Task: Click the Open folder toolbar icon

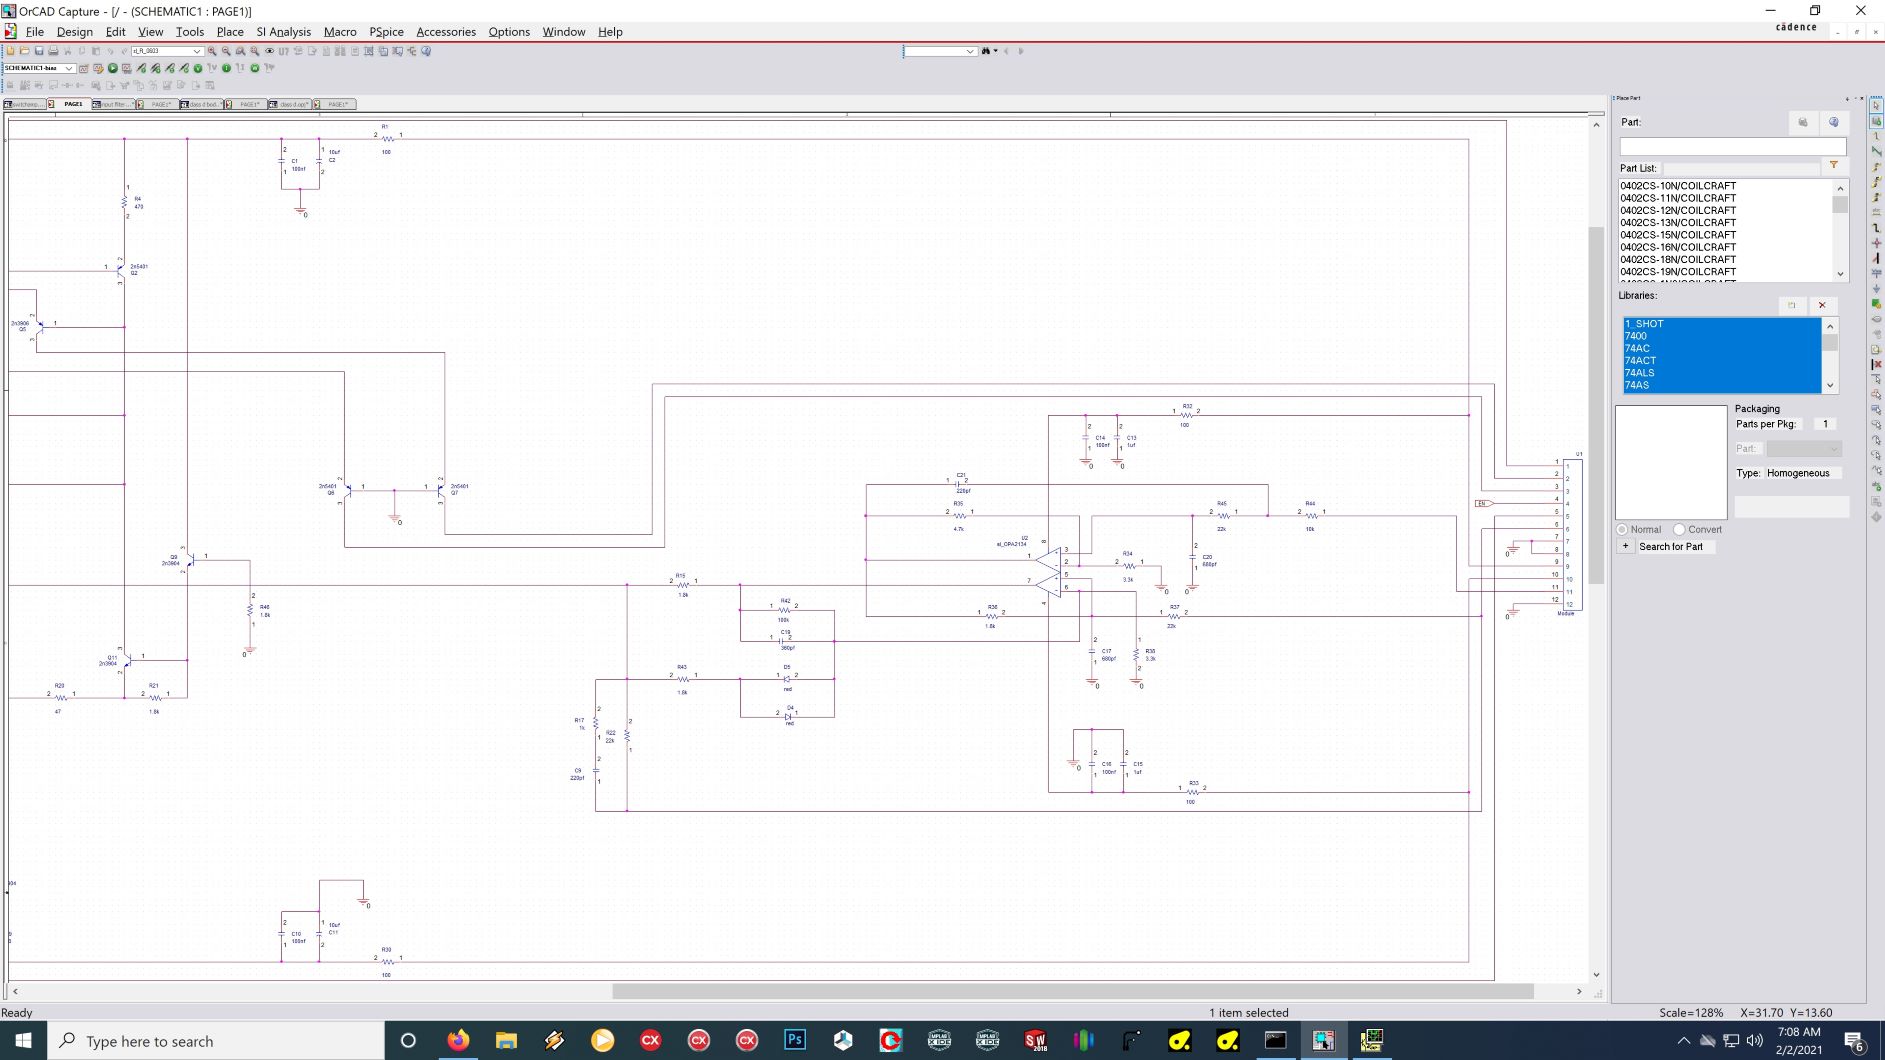Action: point(24,51)
